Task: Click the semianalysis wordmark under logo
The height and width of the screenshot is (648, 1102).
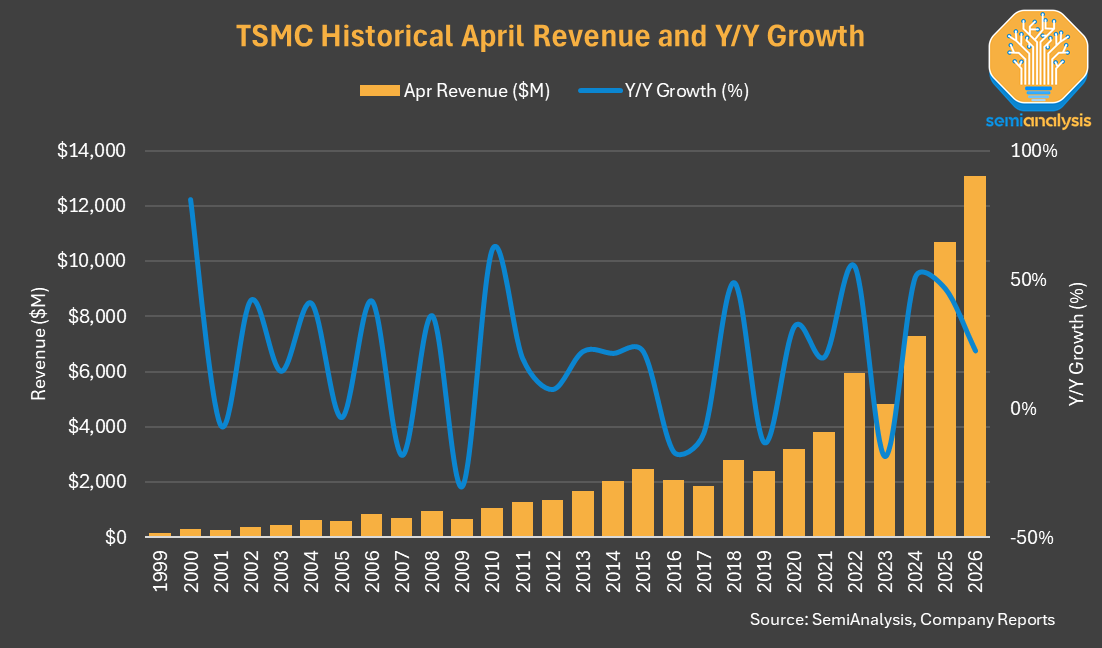Action: (1038, 121)
